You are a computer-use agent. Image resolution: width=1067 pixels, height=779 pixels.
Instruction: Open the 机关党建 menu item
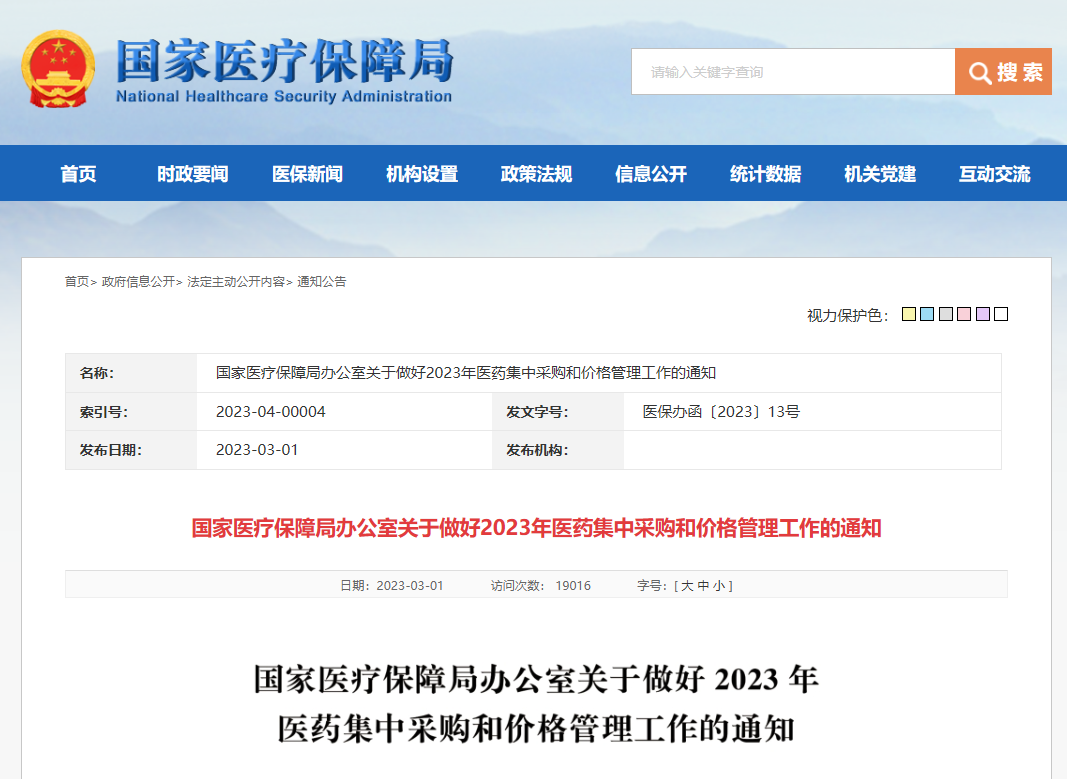click(880, 173)
